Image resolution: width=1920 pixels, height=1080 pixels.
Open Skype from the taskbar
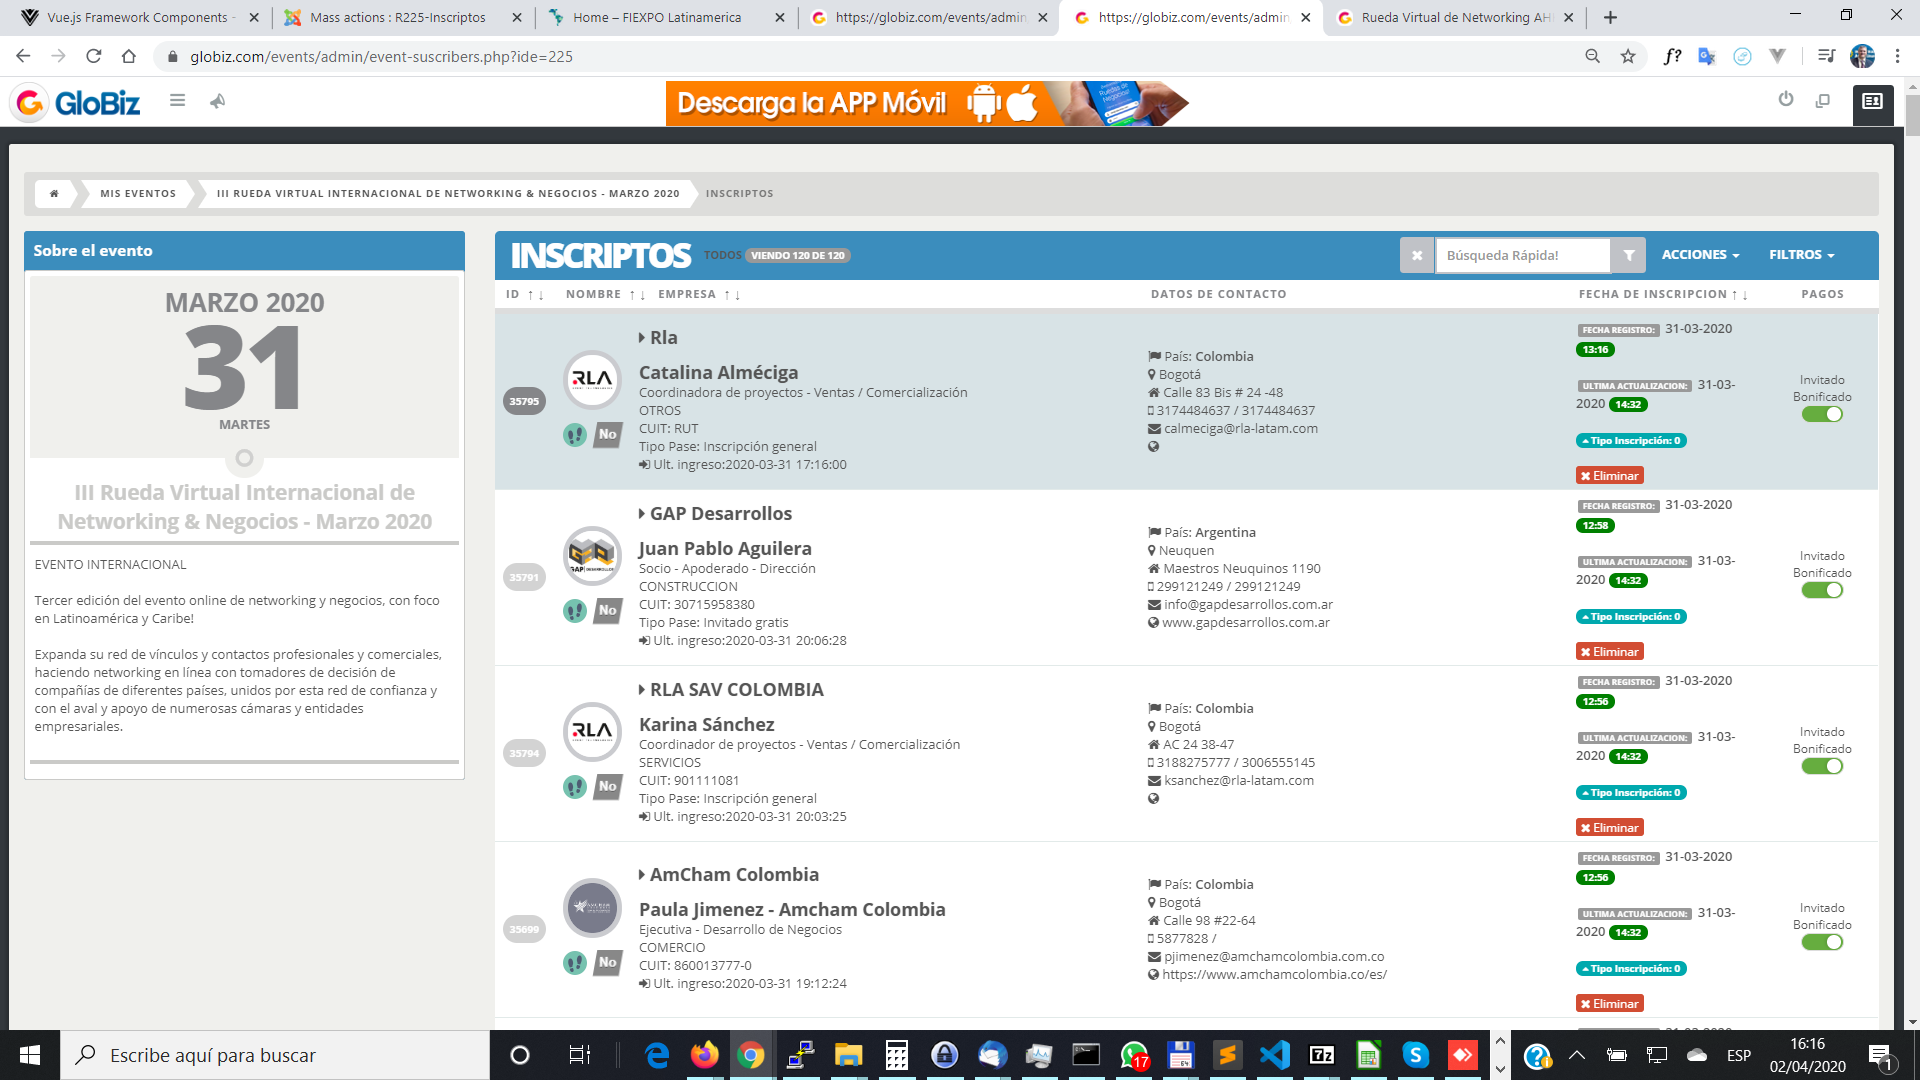[1415, 1055]
